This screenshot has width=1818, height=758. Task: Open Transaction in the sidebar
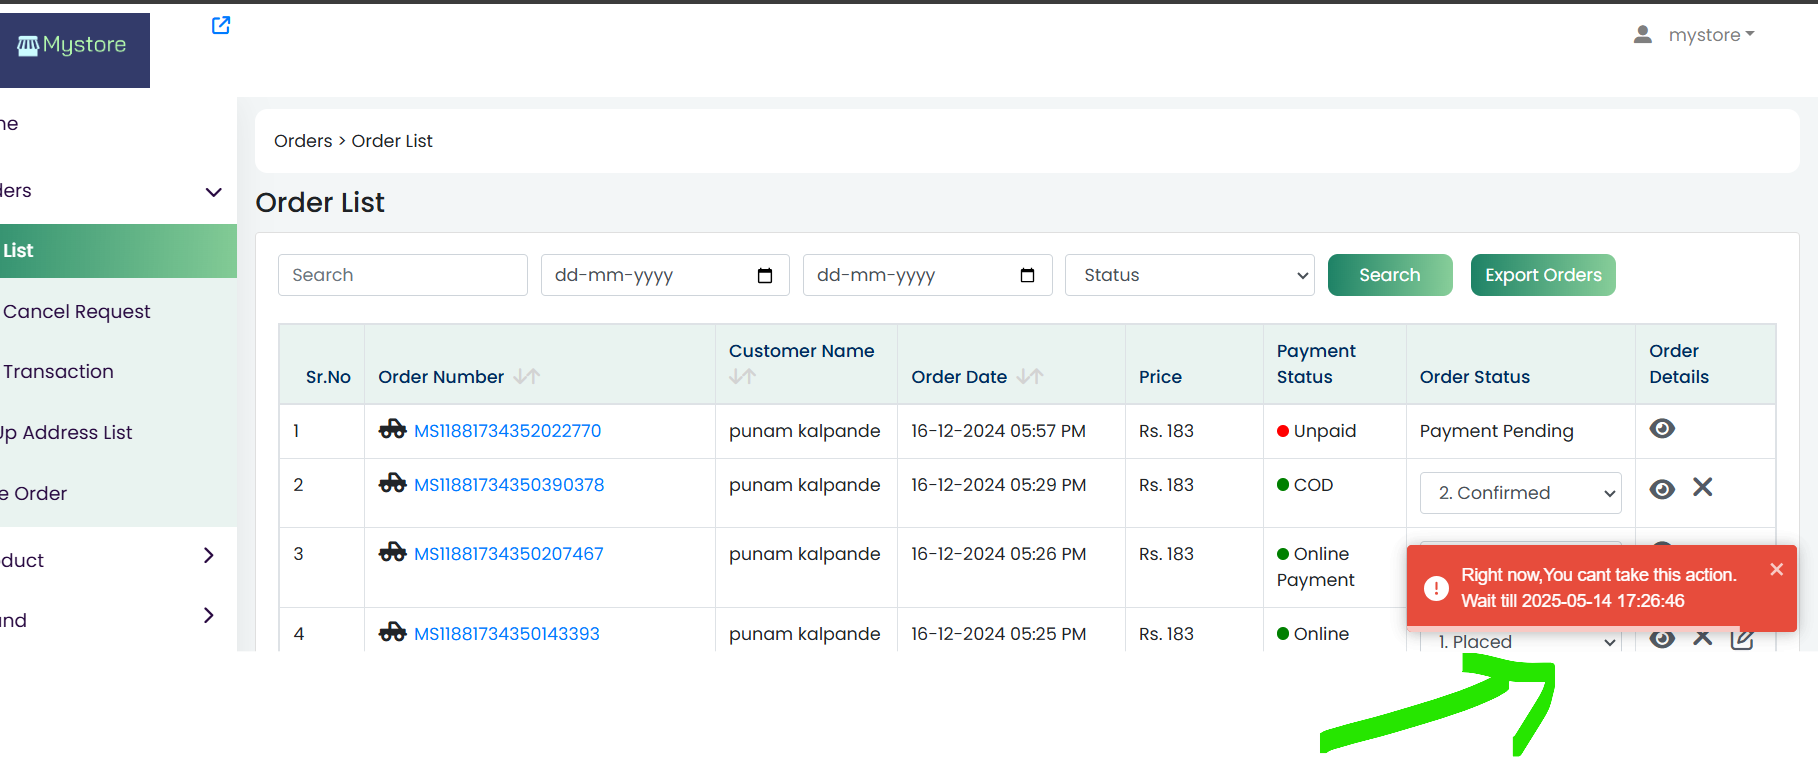click(58, 372)
